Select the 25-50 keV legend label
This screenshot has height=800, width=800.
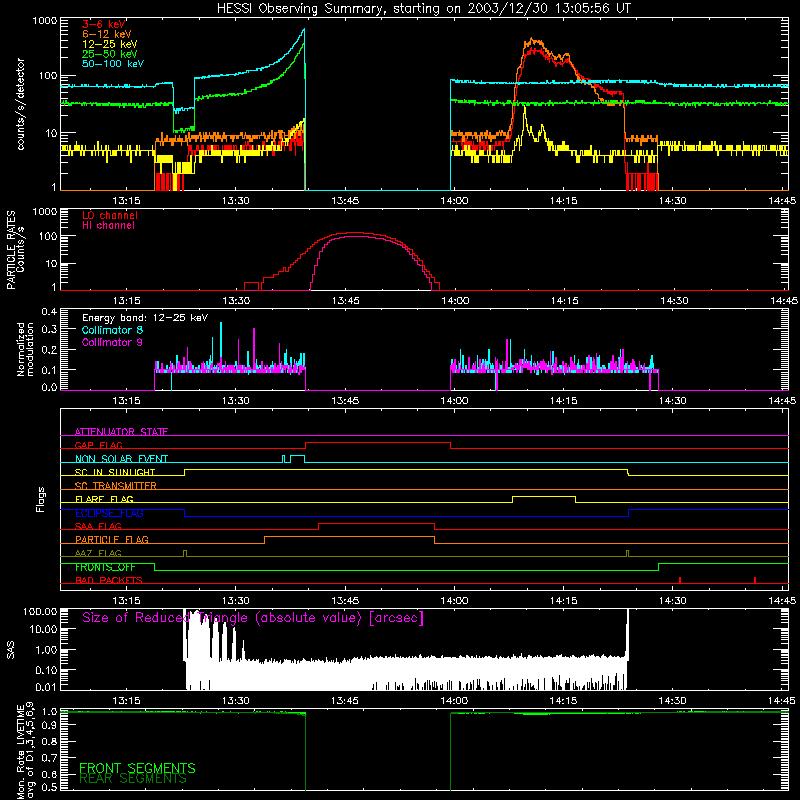coord(110,54)
